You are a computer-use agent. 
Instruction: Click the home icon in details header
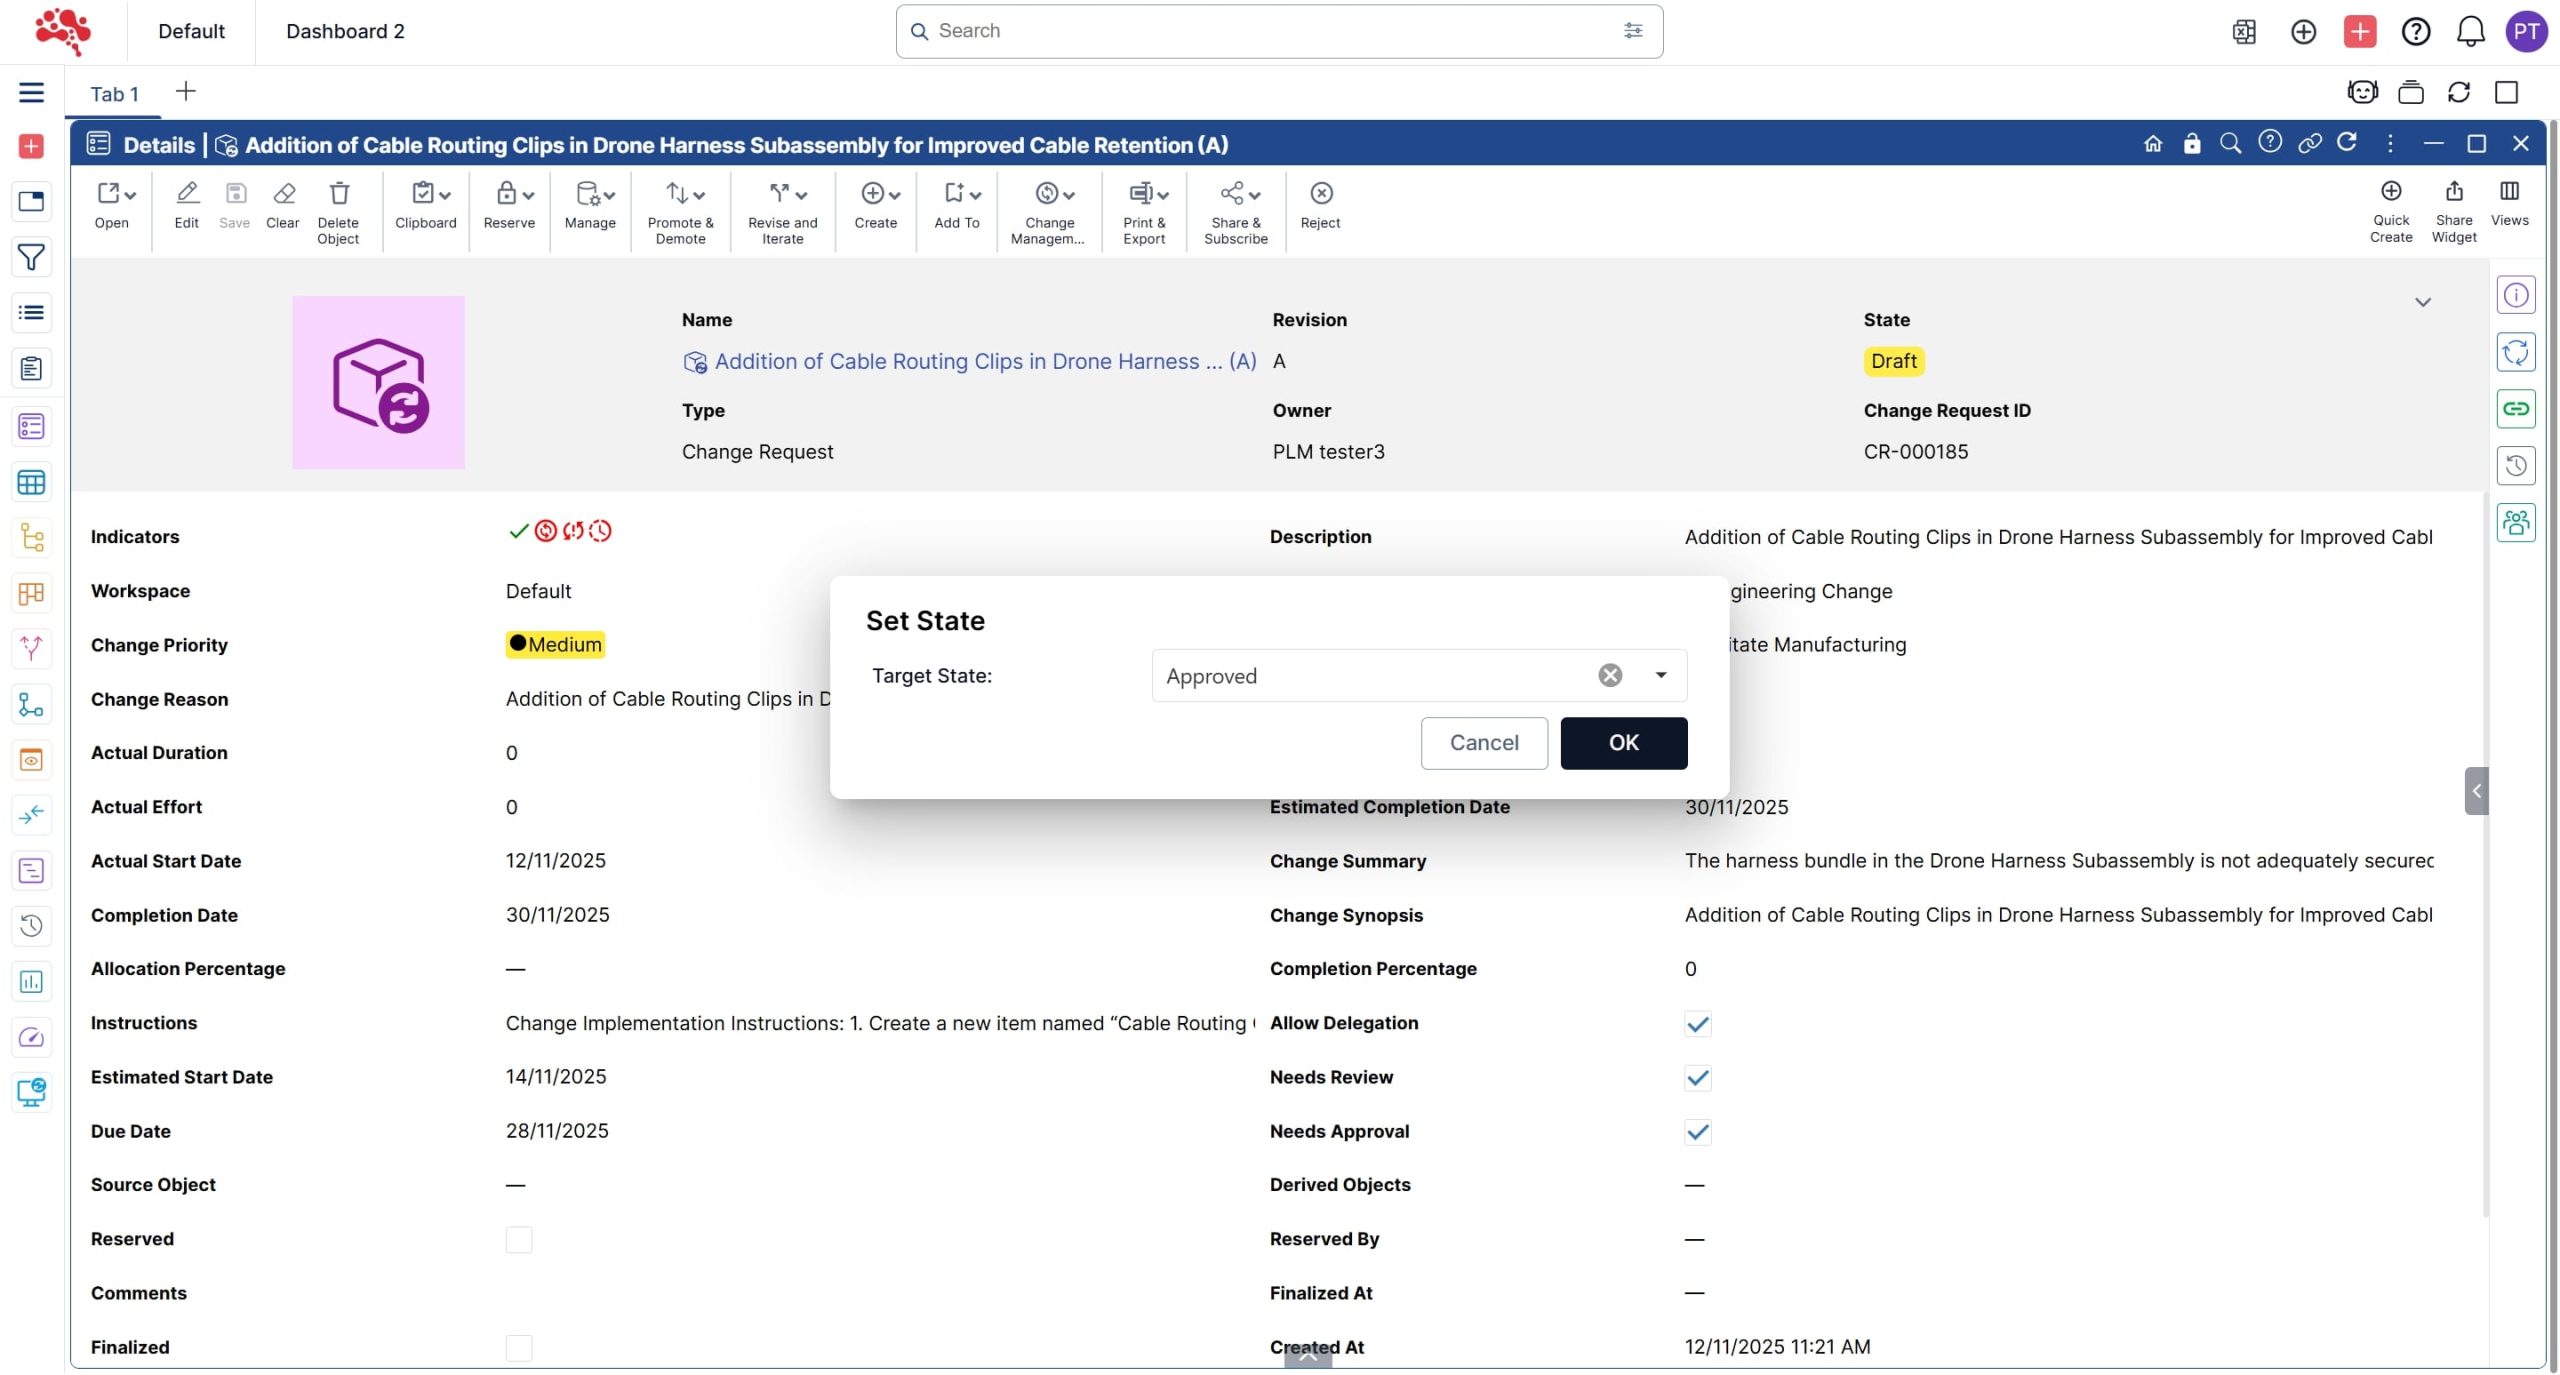pyautogui.click(x=2153, y=144)
